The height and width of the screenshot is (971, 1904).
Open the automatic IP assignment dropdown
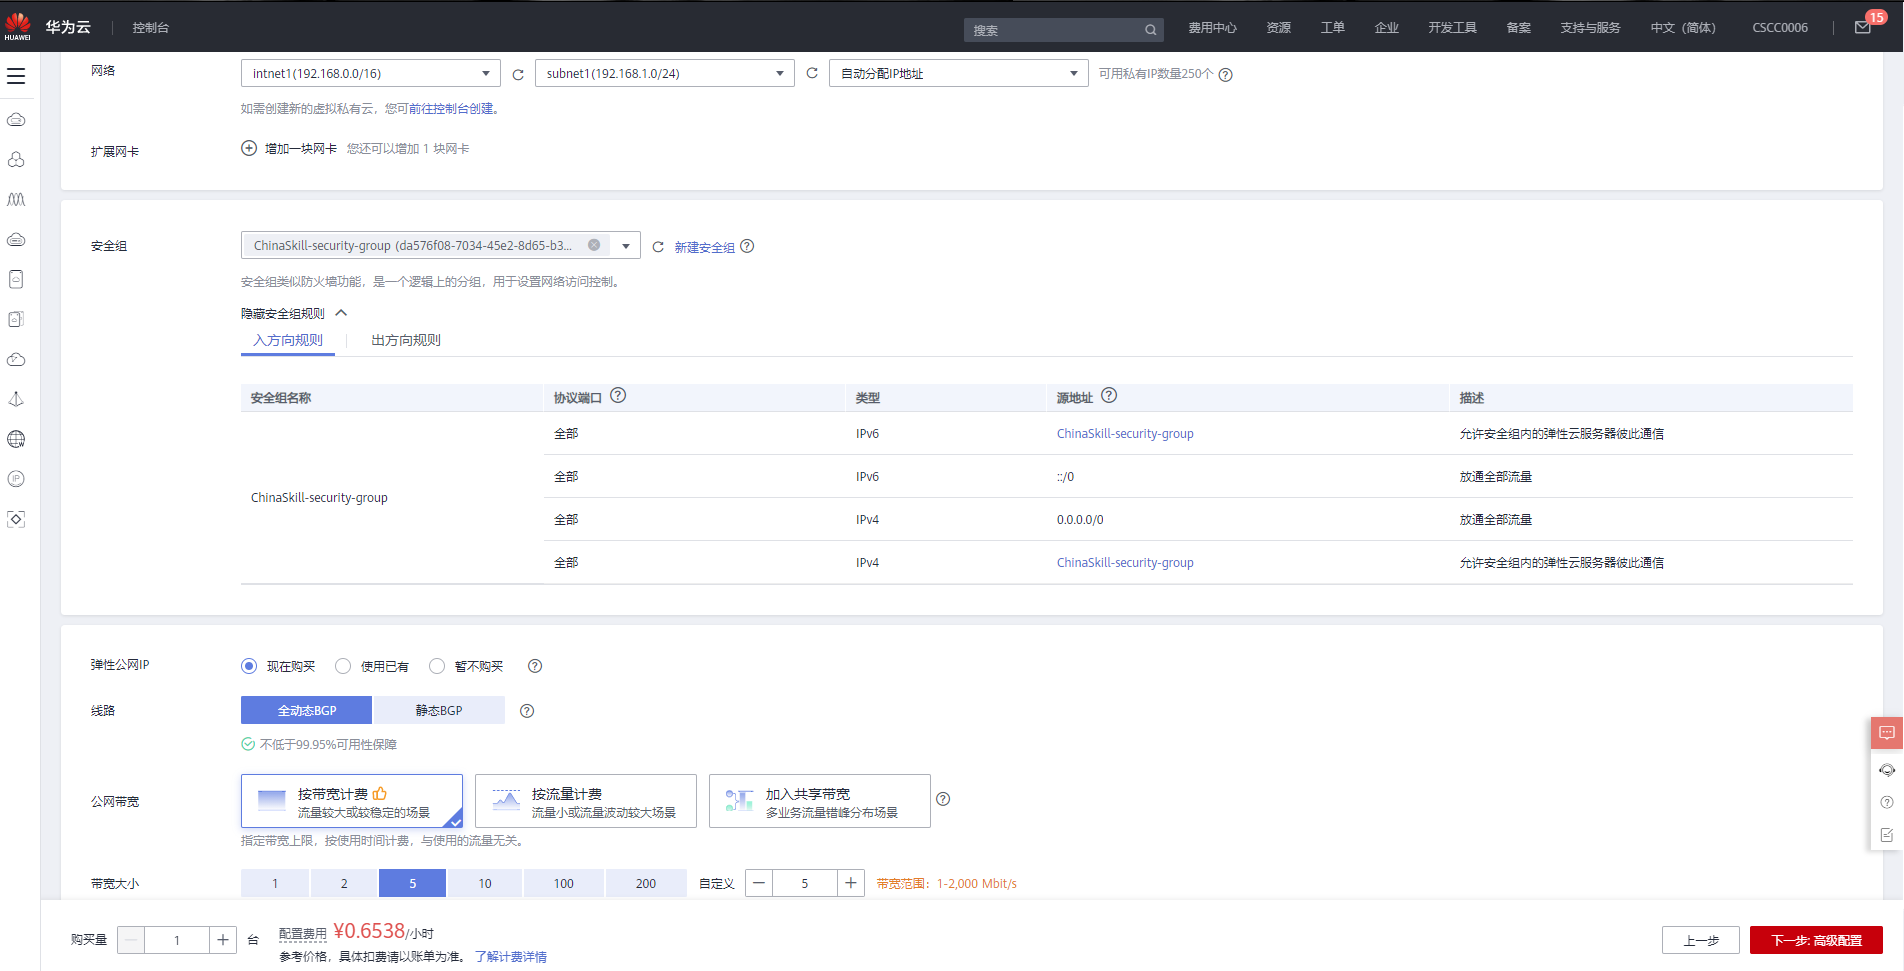tap(959, 73)
